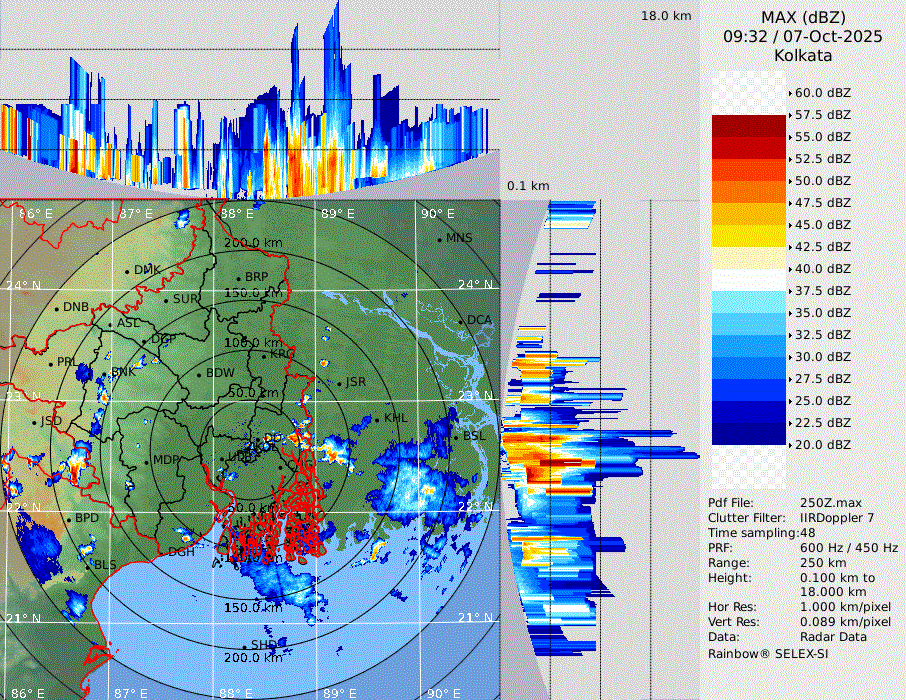Viewport: 906px width, 700px height.
Task: Click the MNS station marker
Action: tap(439, 239)
